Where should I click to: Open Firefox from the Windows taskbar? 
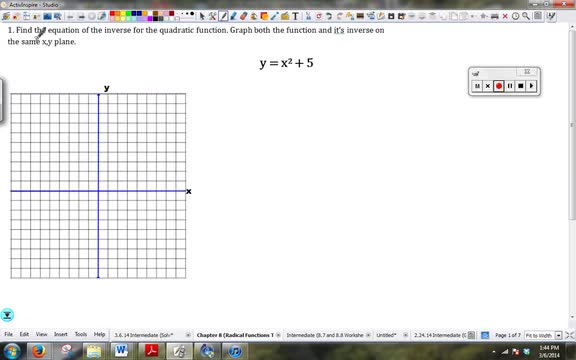click(x=39, y=351)
